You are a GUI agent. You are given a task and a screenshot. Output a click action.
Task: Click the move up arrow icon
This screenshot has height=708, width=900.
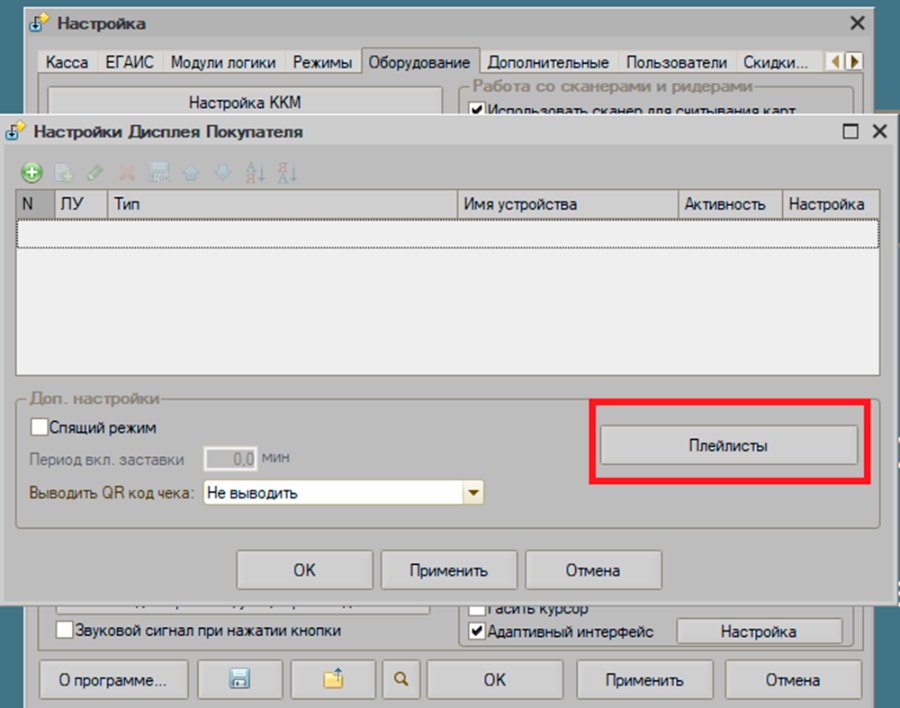[x=191, y=172]
